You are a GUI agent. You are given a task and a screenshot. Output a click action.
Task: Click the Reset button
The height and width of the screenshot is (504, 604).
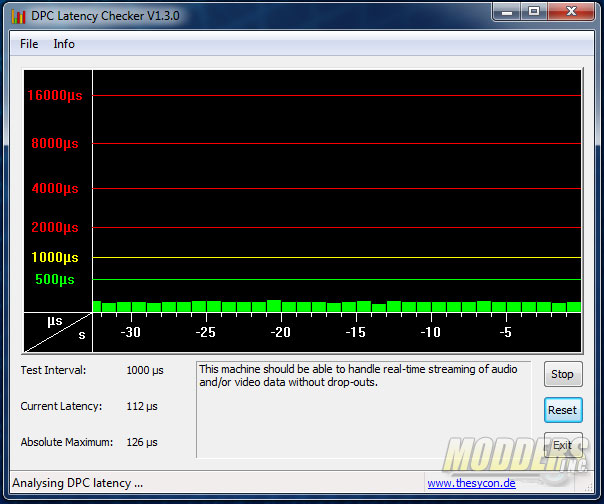click(x=563, y=410)
